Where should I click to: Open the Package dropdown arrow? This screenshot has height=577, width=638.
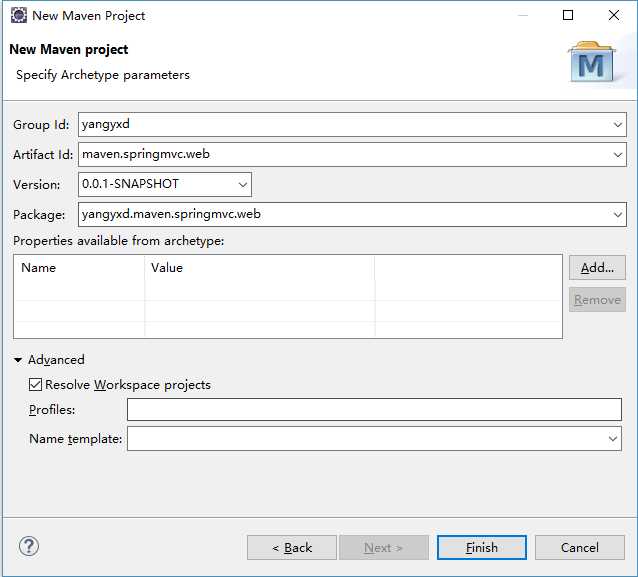(618, 214)
